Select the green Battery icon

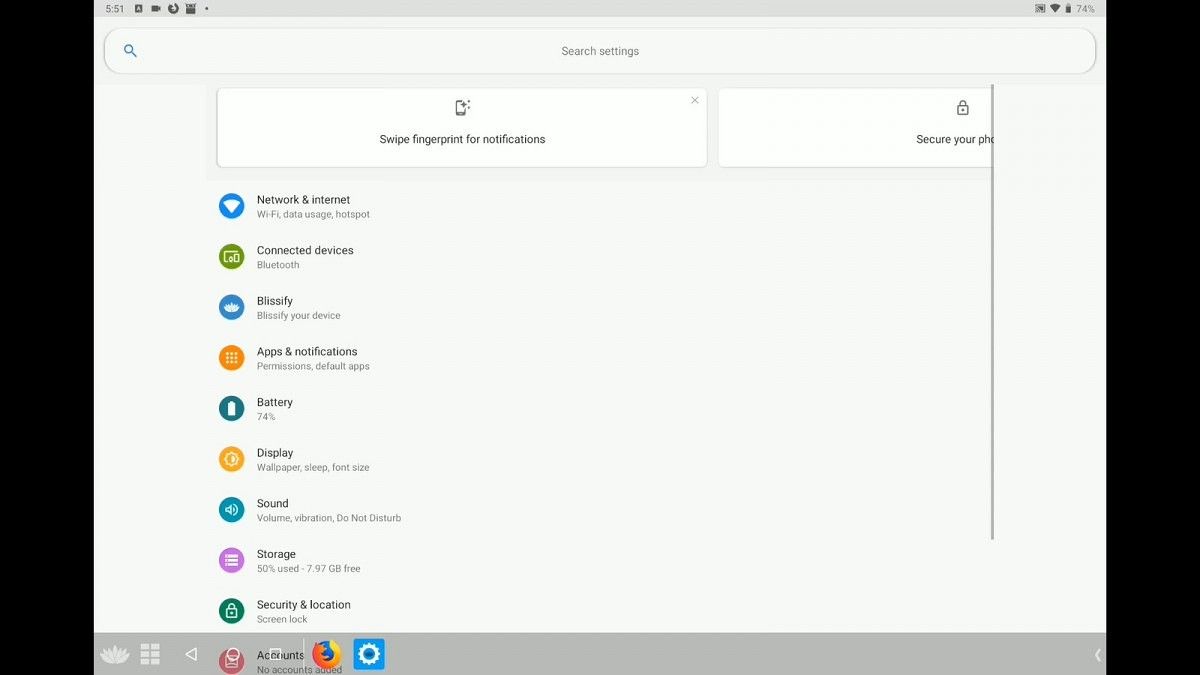point(231,408)
